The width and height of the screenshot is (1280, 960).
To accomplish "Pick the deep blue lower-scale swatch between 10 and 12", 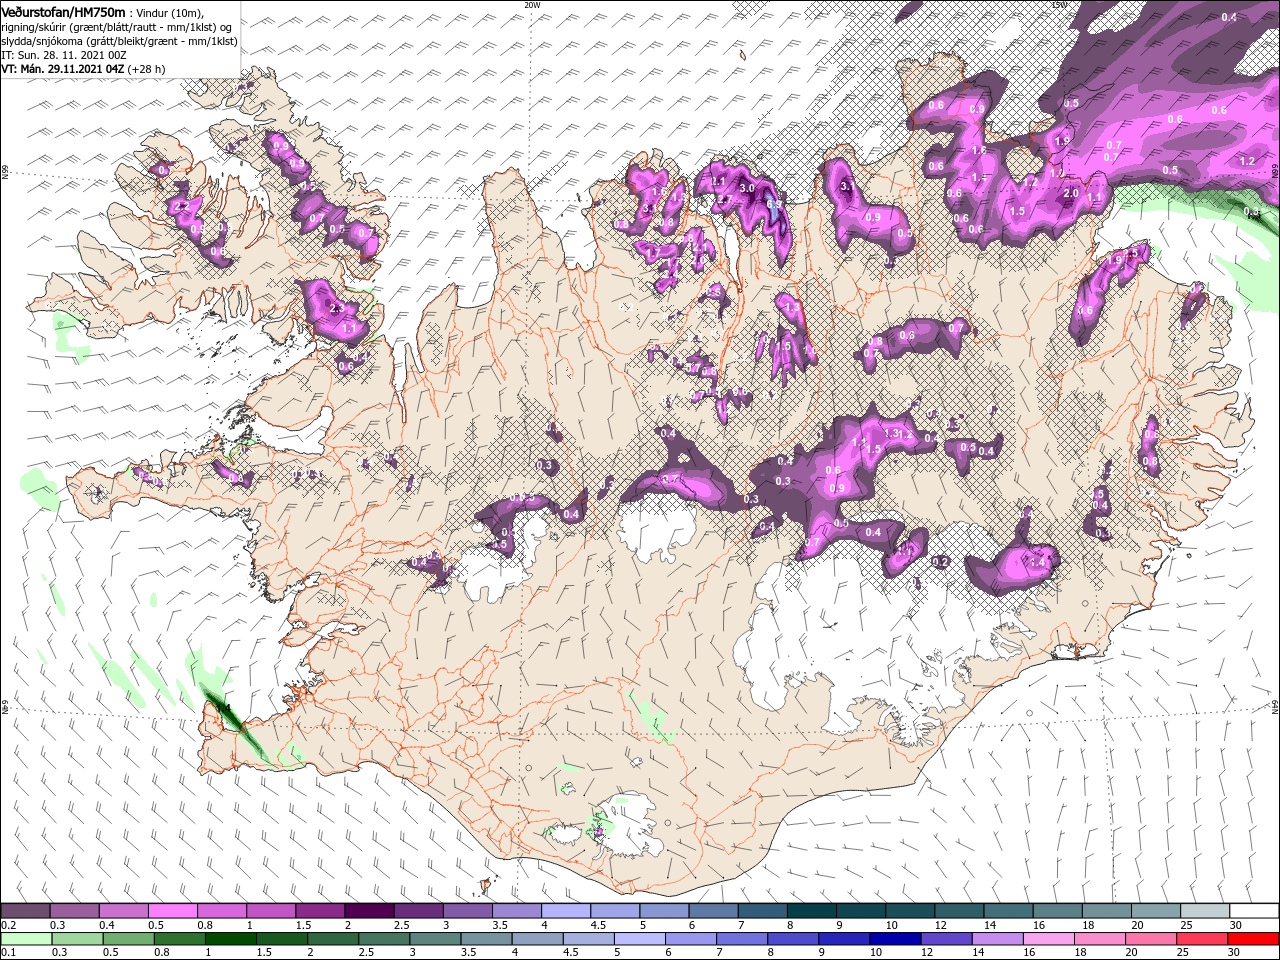I will pos(895,939).
